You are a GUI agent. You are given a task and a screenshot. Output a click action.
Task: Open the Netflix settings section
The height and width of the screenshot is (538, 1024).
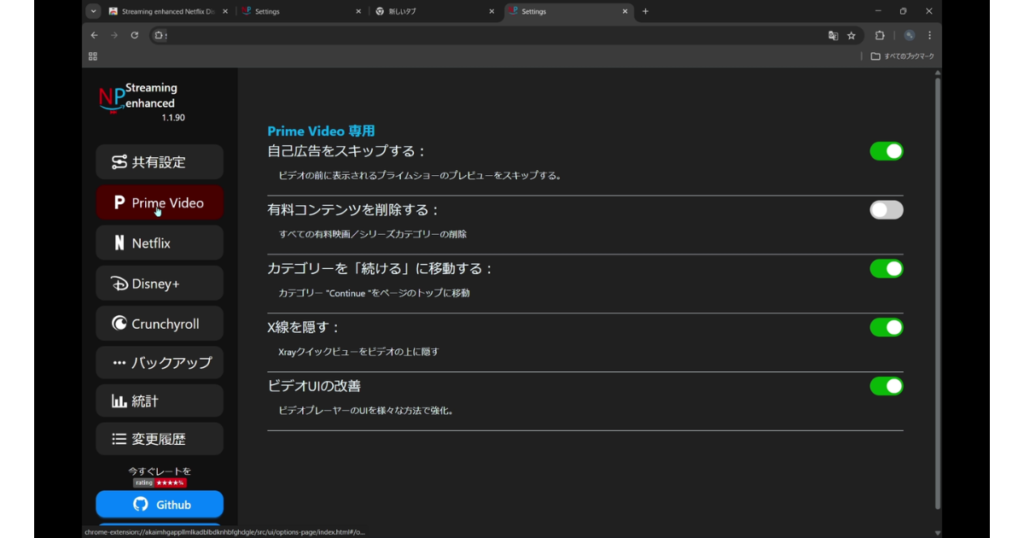pos(159,243)
